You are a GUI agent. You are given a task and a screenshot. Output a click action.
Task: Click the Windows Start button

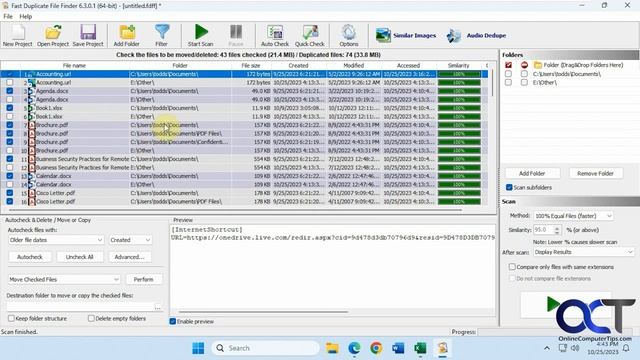198,348
